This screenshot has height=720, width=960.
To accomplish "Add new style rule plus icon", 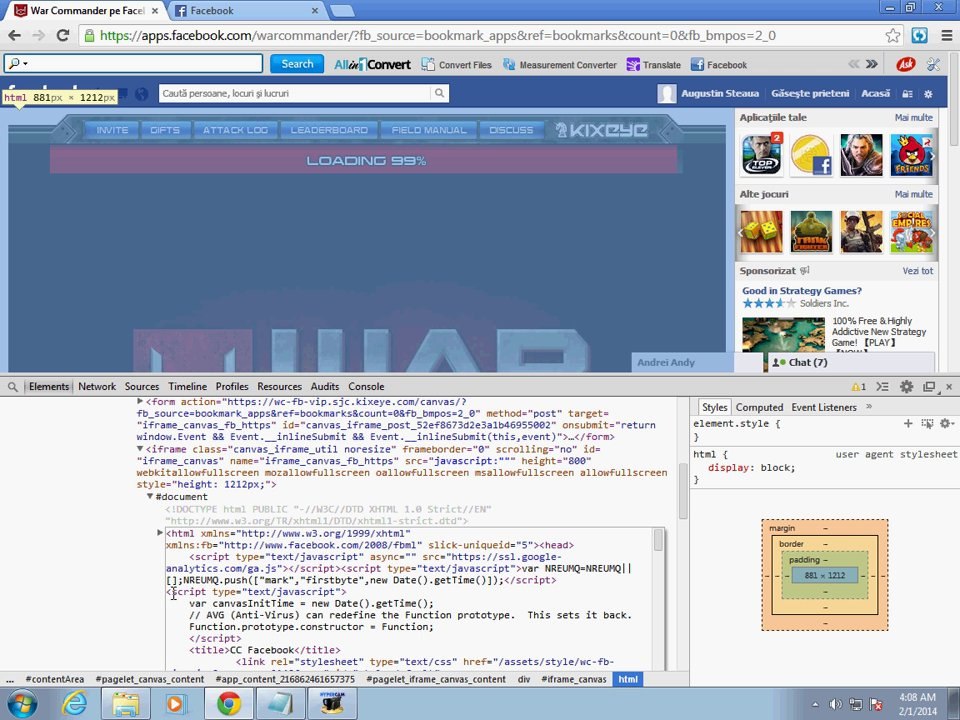I will [x=908, y=423].
